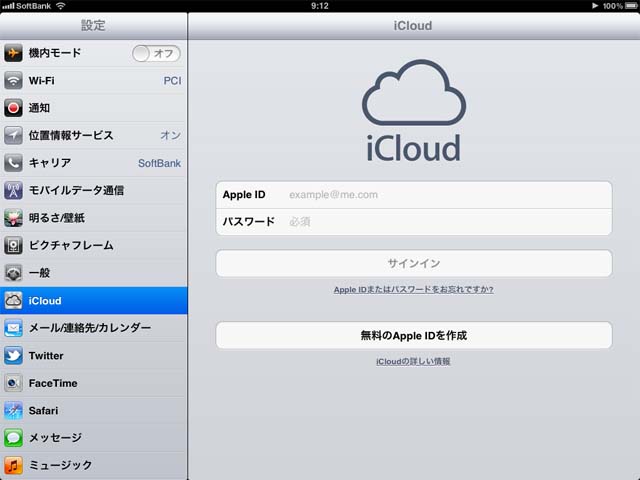This screenshot has height=480, width=640.
Task: Tap 無料のApple IDを作成 button
Action: (x=414, y=335)
